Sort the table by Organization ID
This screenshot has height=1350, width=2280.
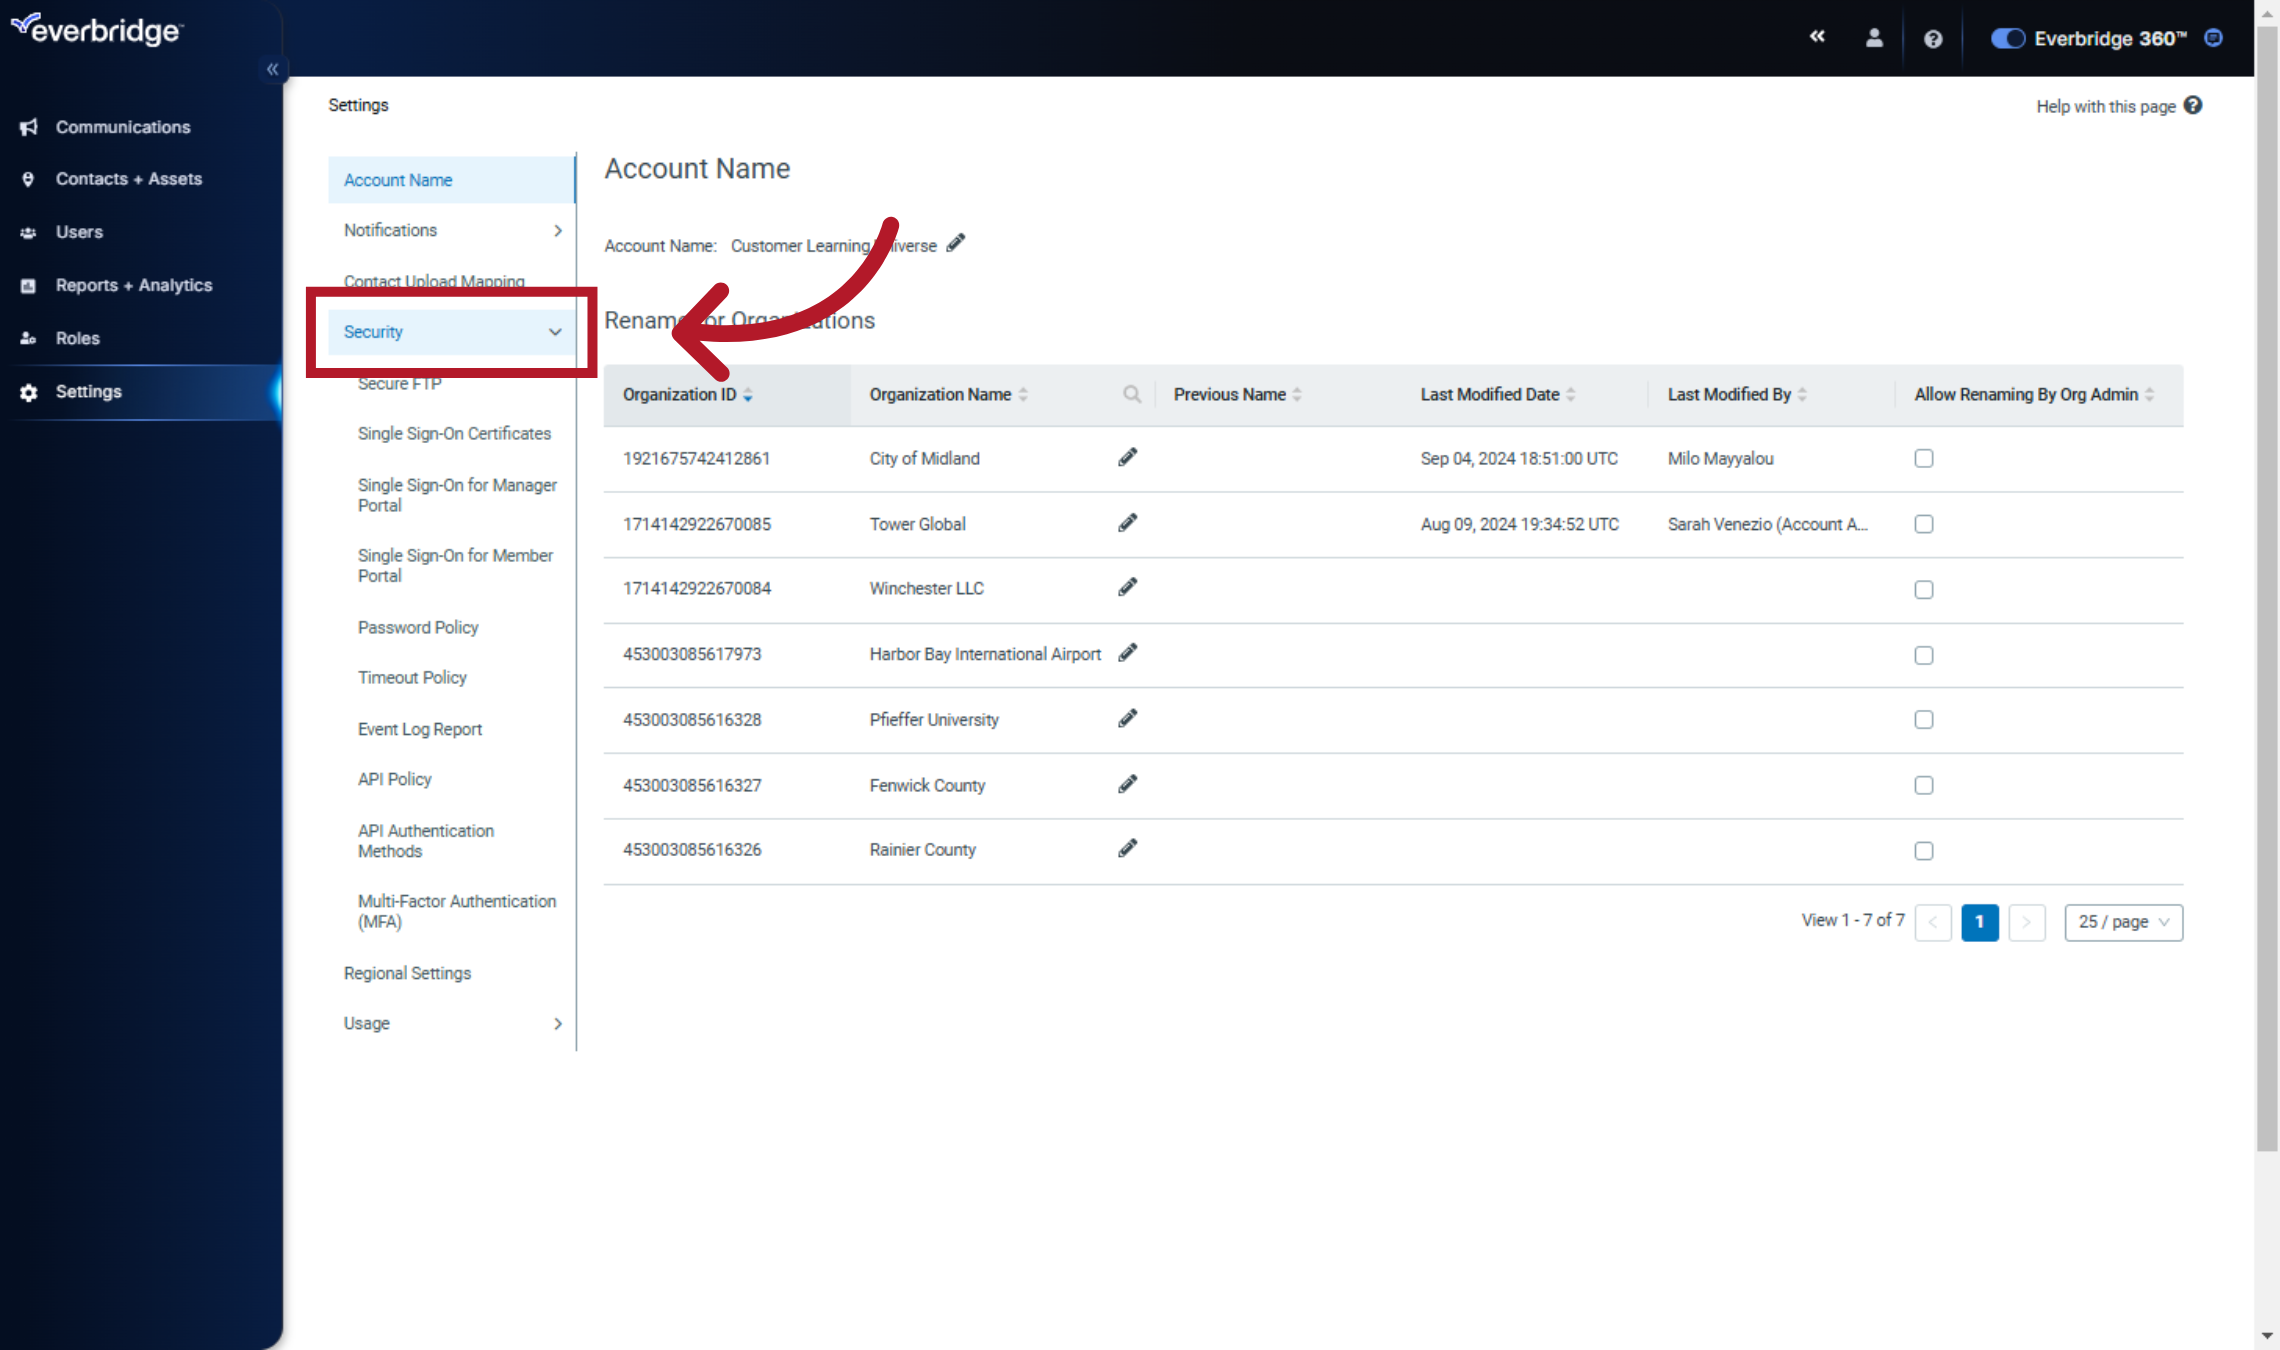(x=748, y=394)
